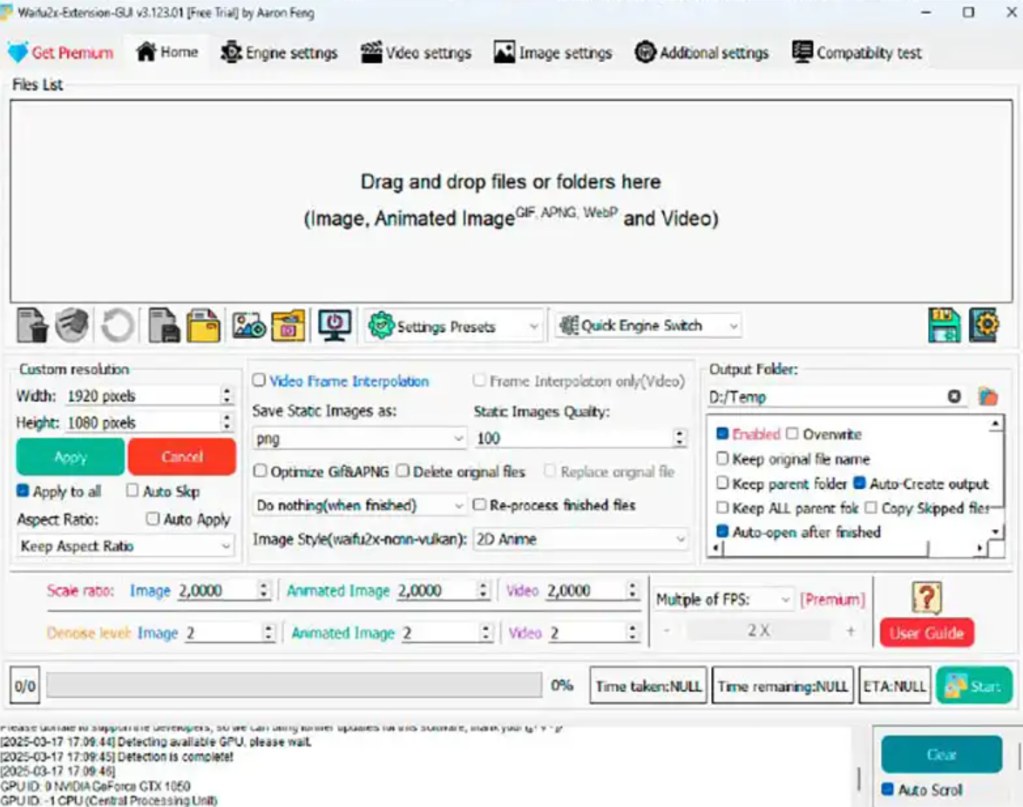Open the Quick Engine Switch dropdown
Screen dimensions: 1023x807
tap(648, 326)
